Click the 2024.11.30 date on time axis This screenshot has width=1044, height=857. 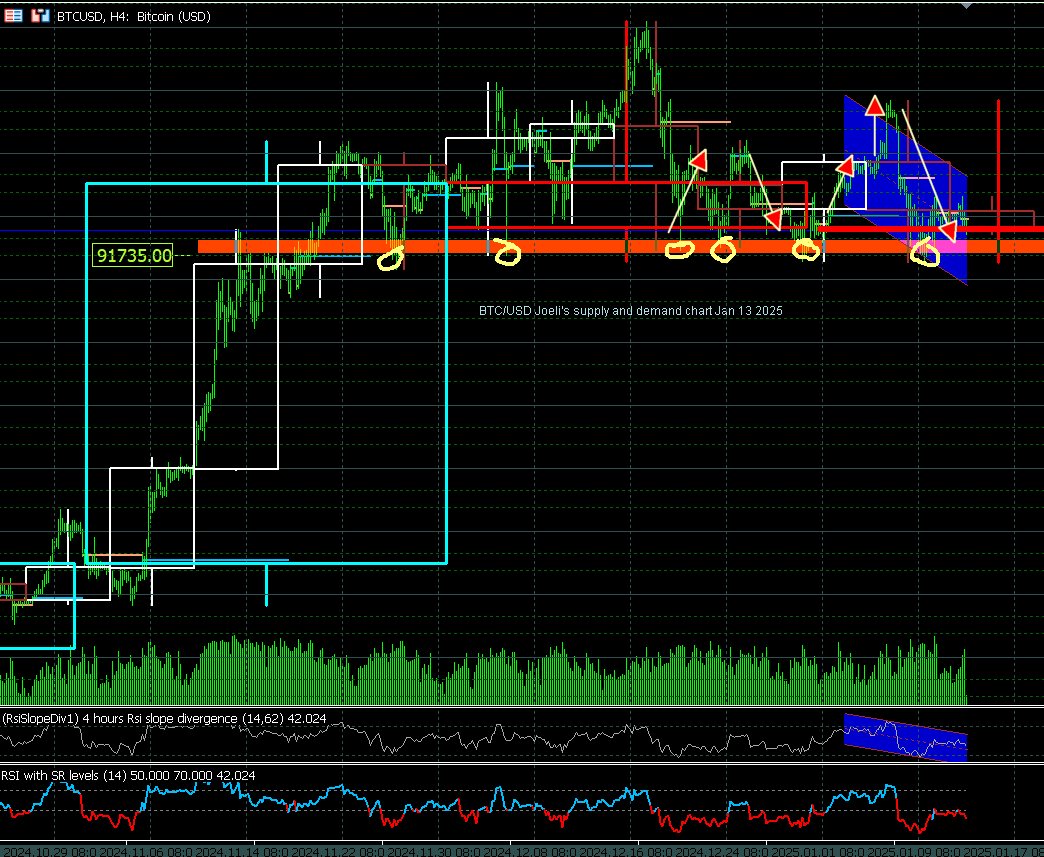(434, 851)
